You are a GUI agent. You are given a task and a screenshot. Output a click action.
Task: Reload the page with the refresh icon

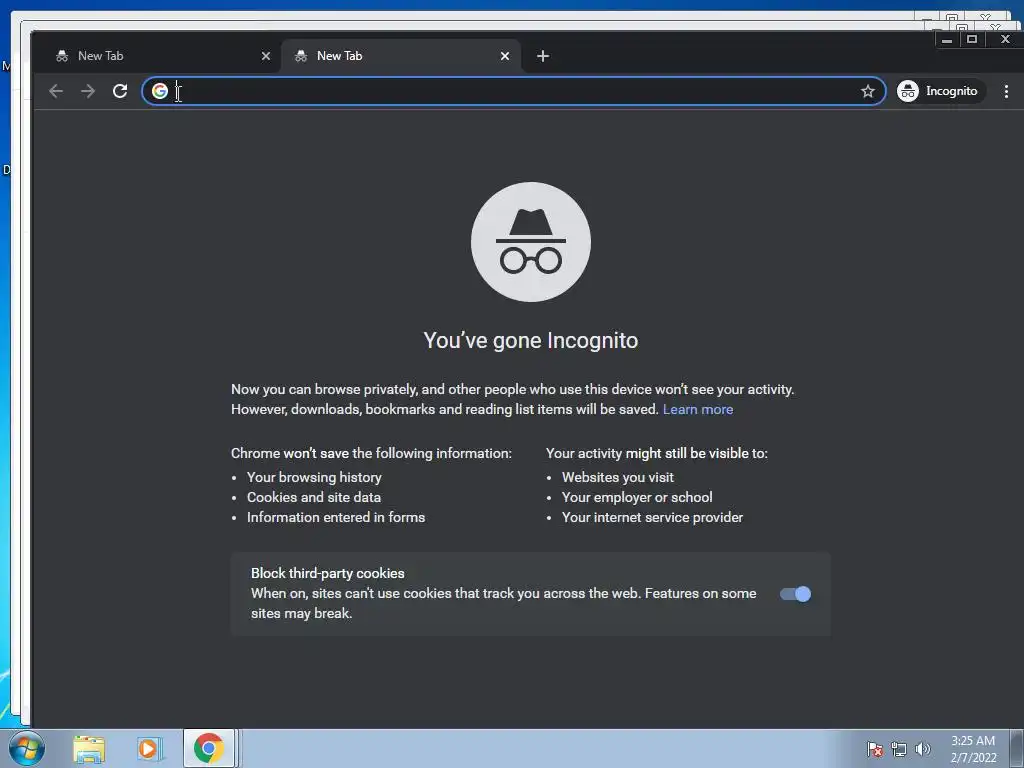click(x=120, y=91)
